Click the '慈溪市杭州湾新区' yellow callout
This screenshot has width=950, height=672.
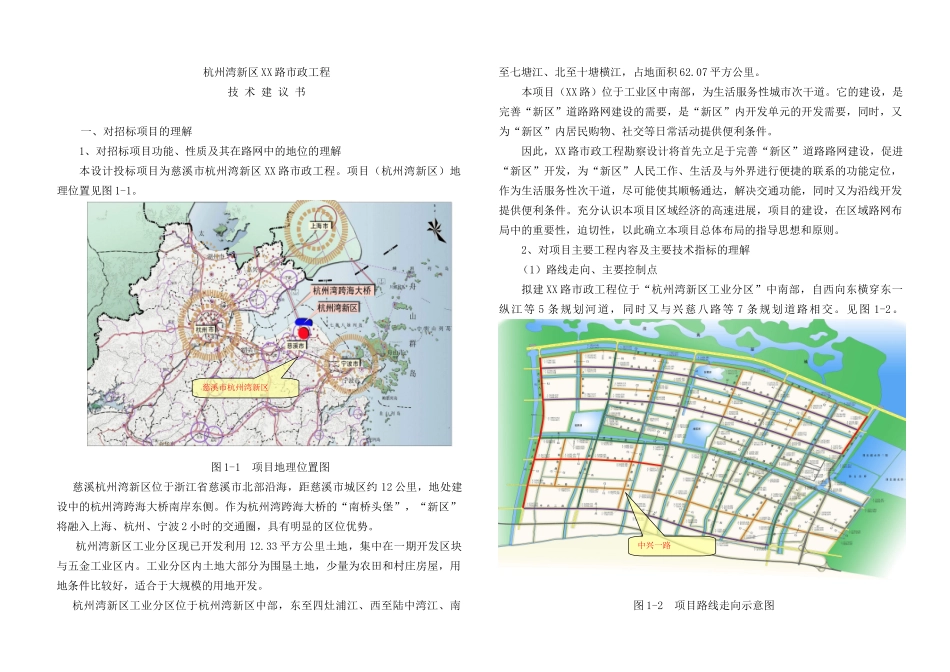(245, 387)
